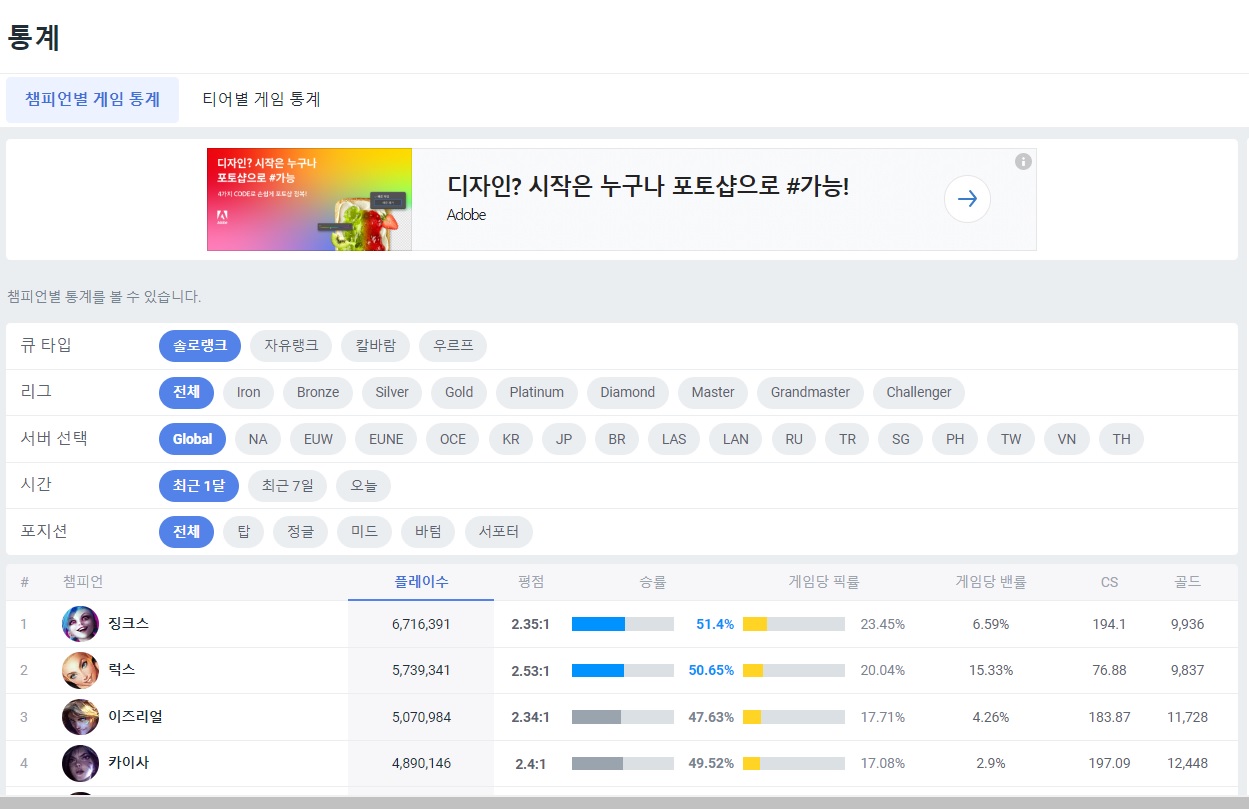The image size is (1249, 809).
Task: Sort the table by the 플레이수 header
Action: tap(420, 582)
